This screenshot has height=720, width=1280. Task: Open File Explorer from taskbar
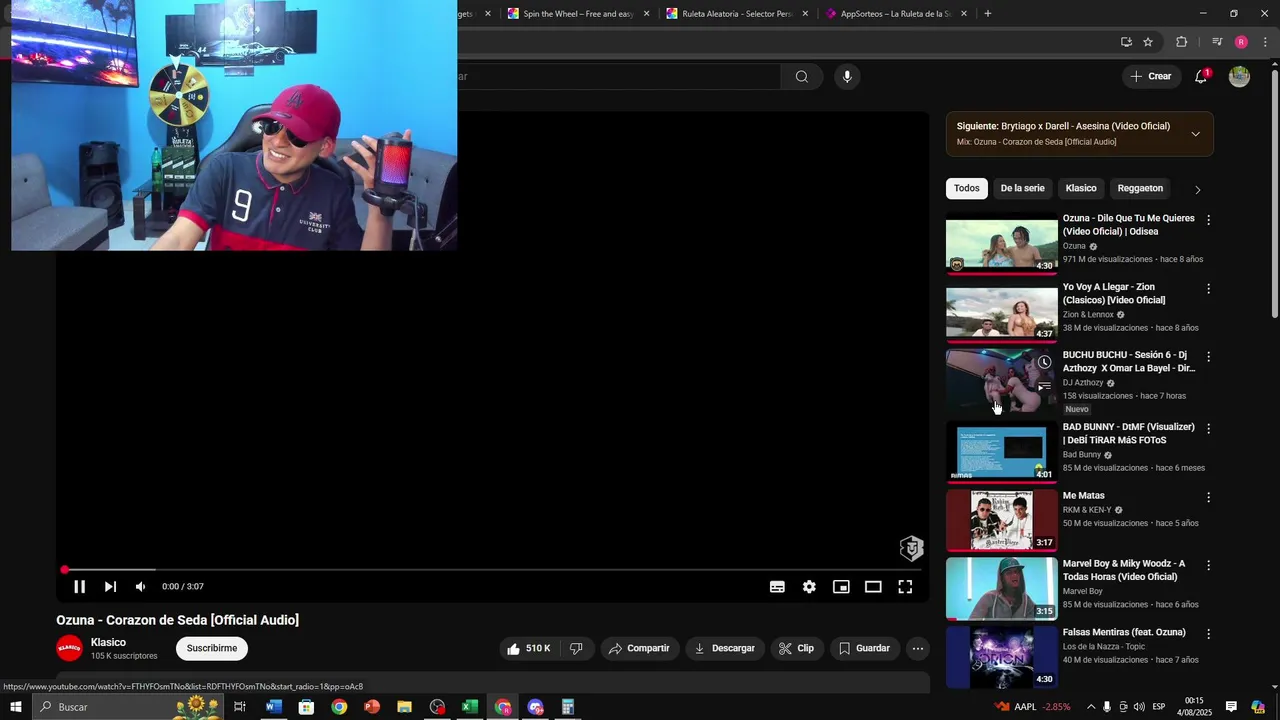point(405,707)
